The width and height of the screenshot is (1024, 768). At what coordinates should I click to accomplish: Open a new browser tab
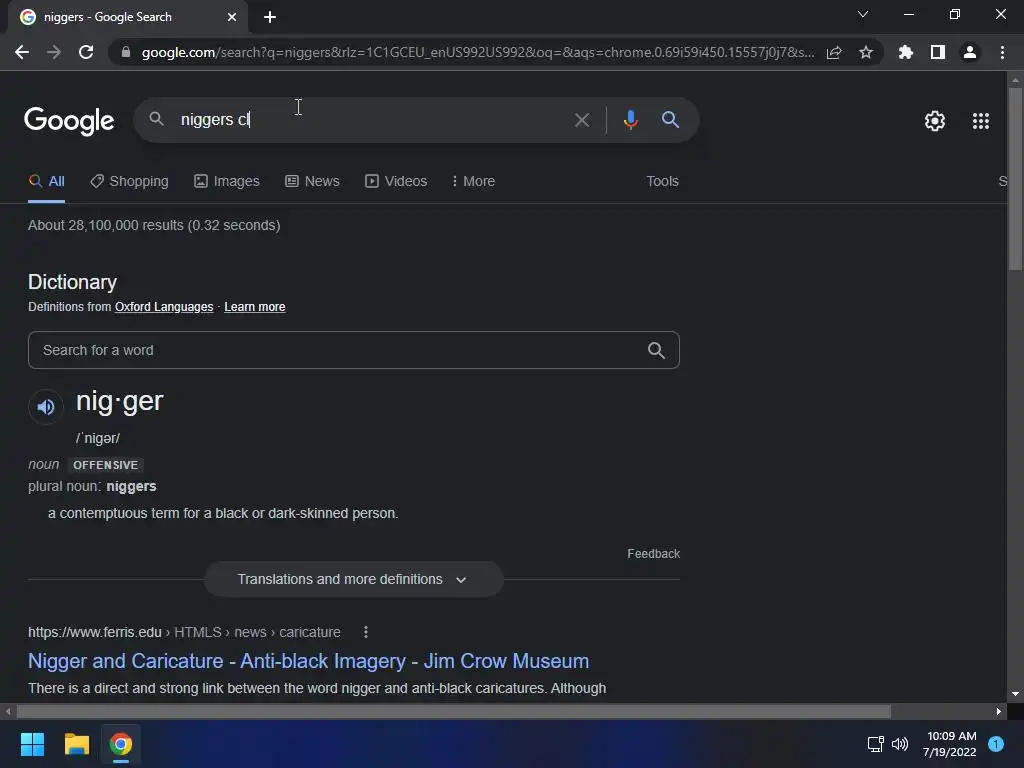270,17
